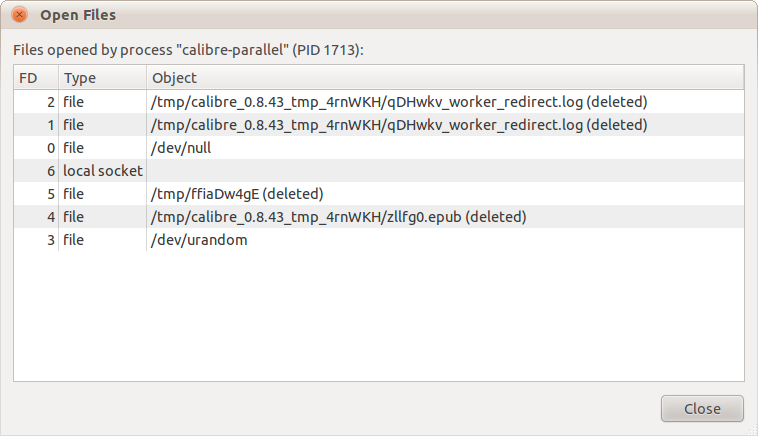Select the /dev/null file row
758x436 pixels.
(x=181, y=148)
